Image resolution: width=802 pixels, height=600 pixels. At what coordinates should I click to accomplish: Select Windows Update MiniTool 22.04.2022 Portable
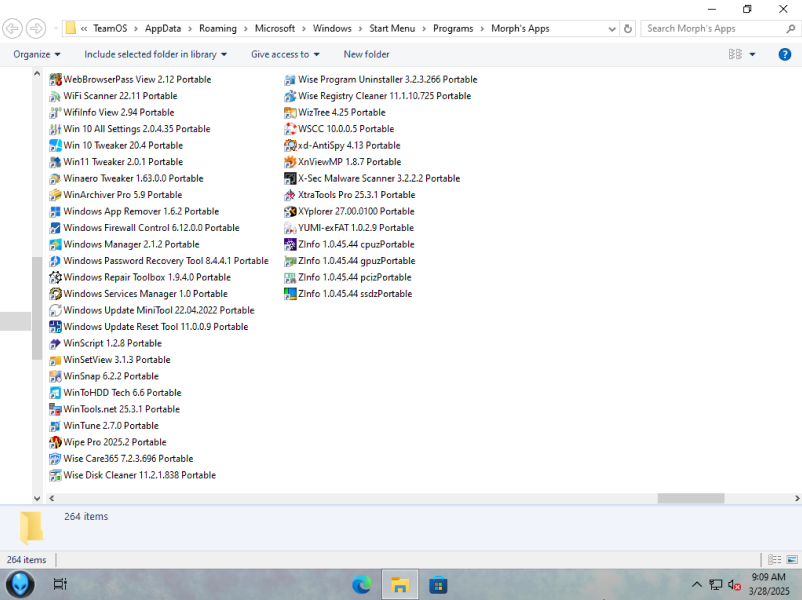click(151, 310)
